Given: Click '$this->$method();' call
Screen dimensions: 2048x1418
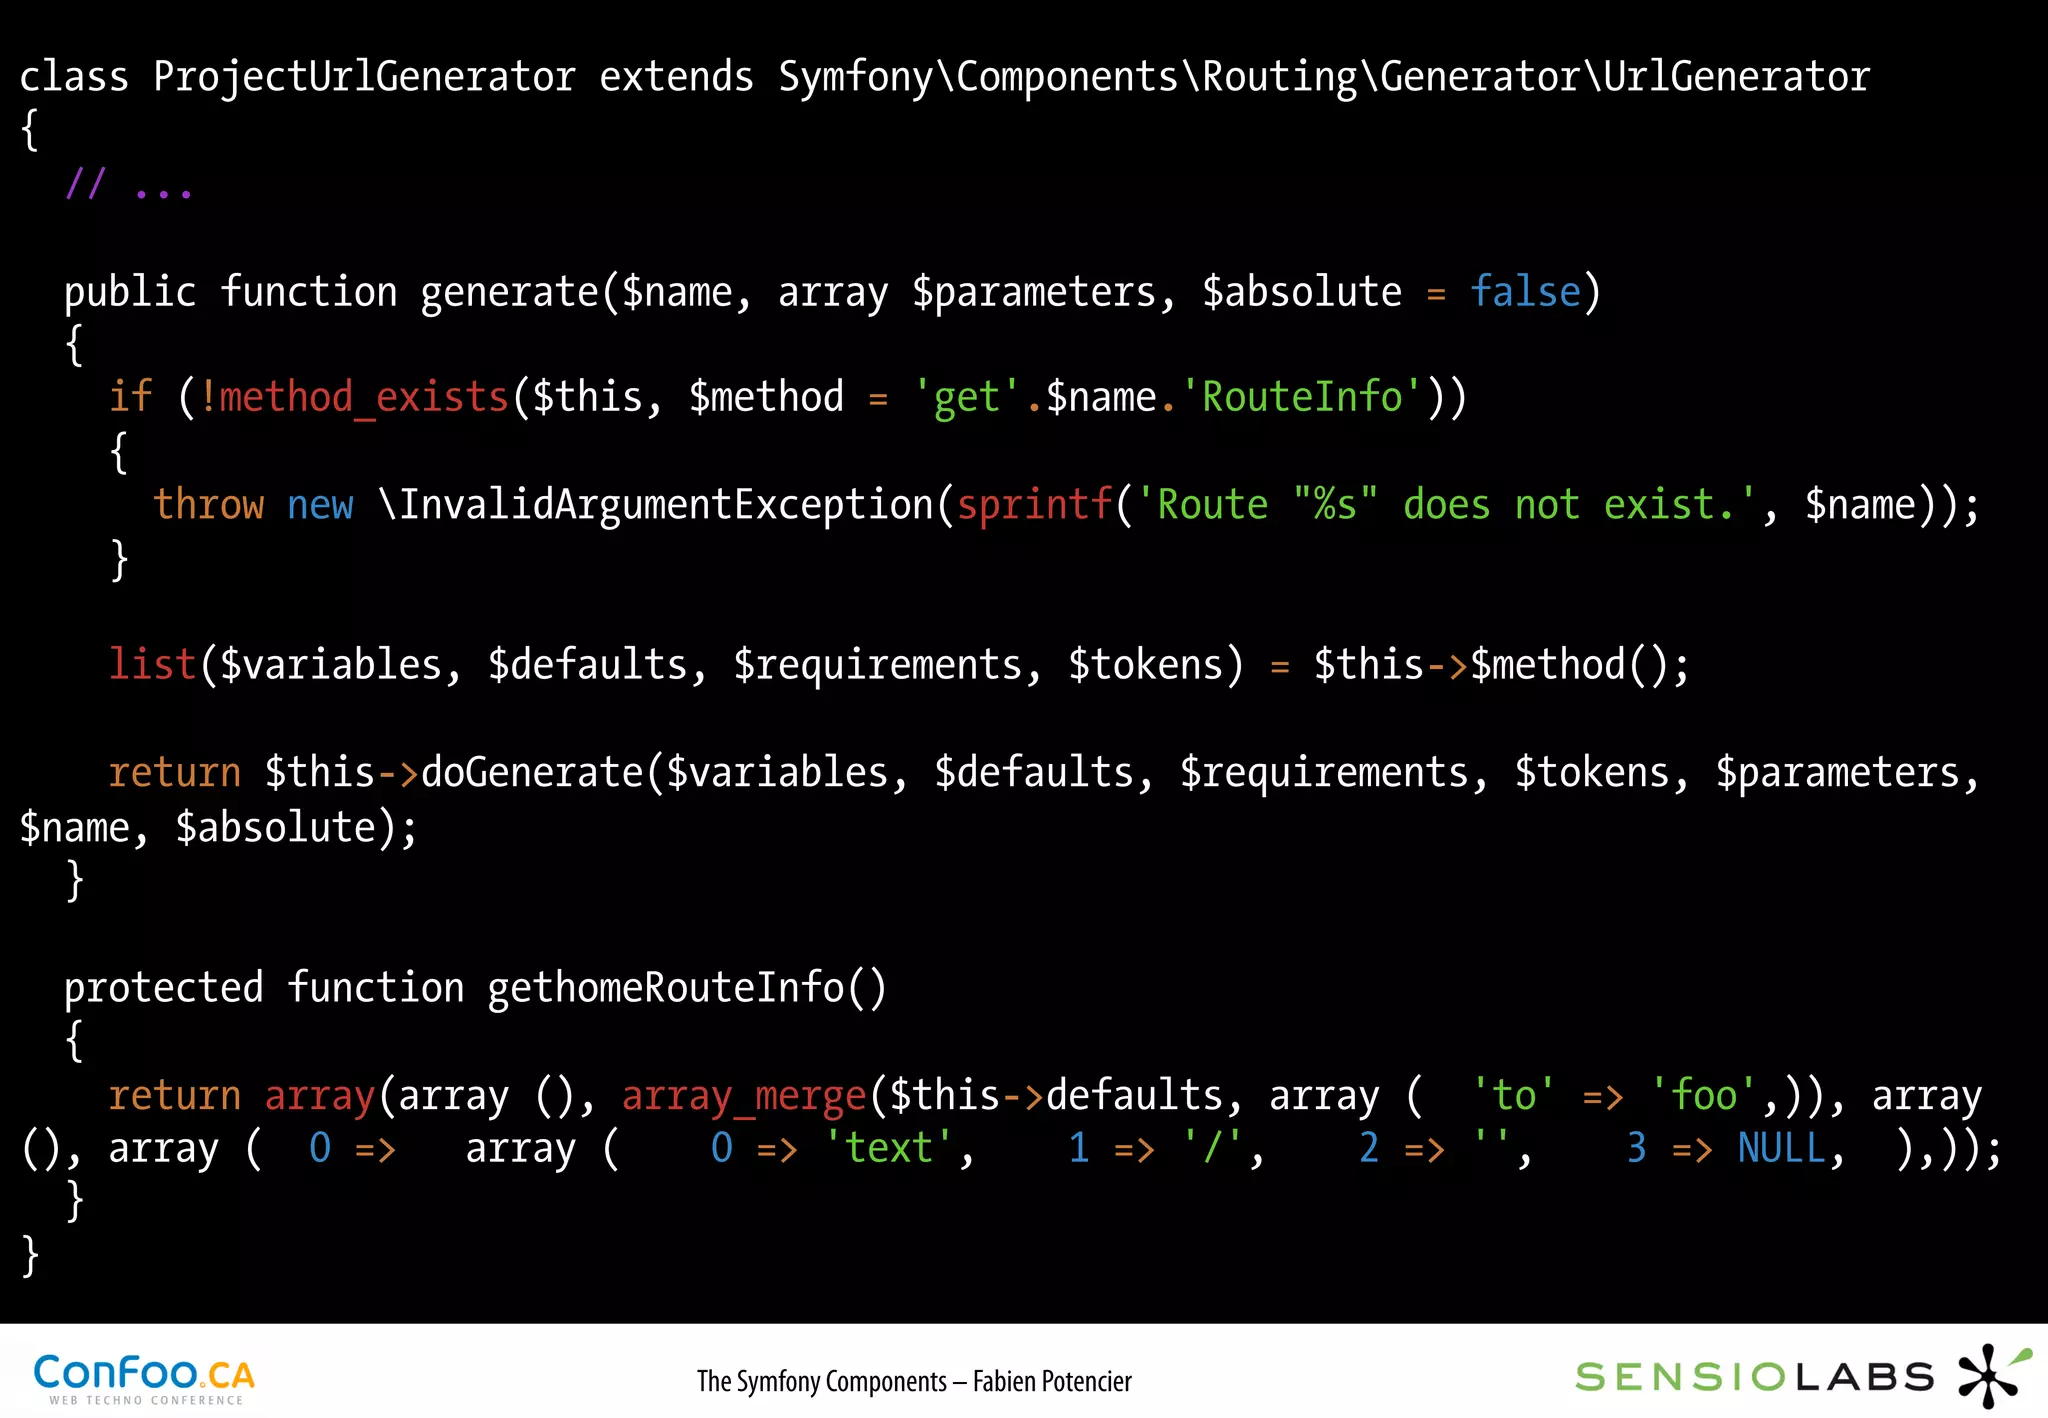Looking at the screenshot, I should 1502,665.
